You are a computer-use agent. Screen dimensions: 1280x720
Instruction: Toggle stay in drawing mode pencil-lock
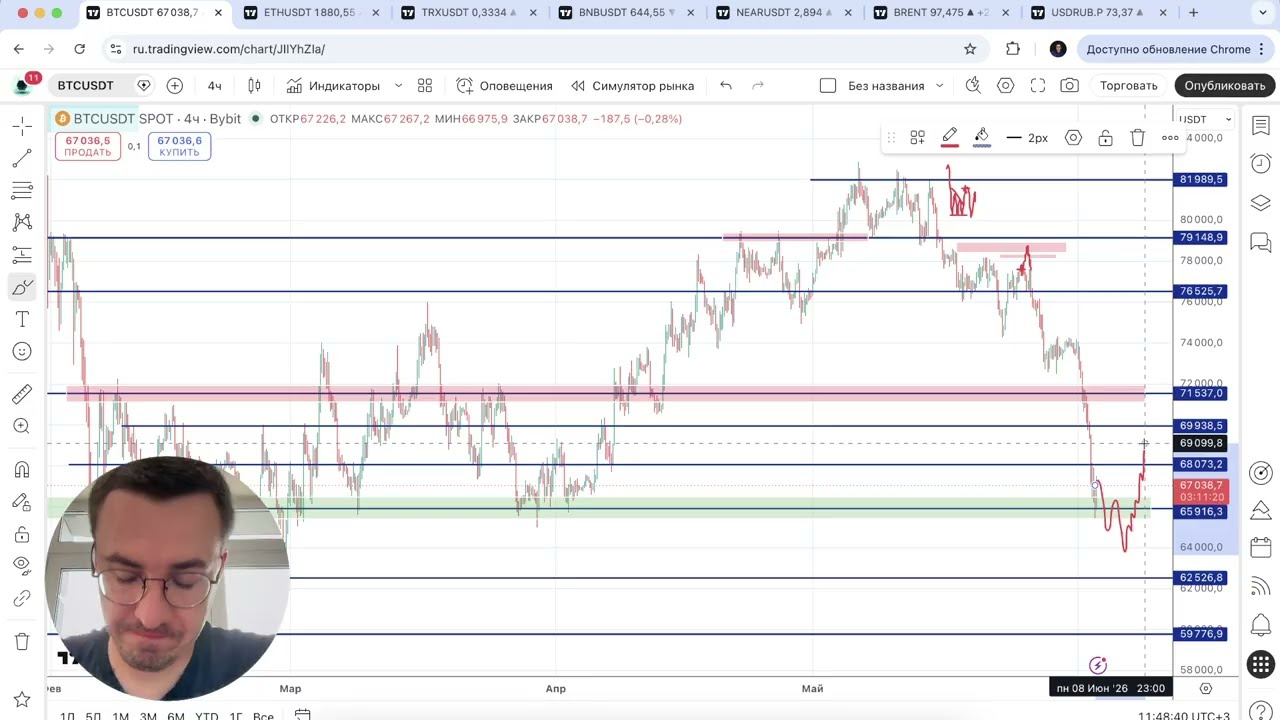pos(22,502)
